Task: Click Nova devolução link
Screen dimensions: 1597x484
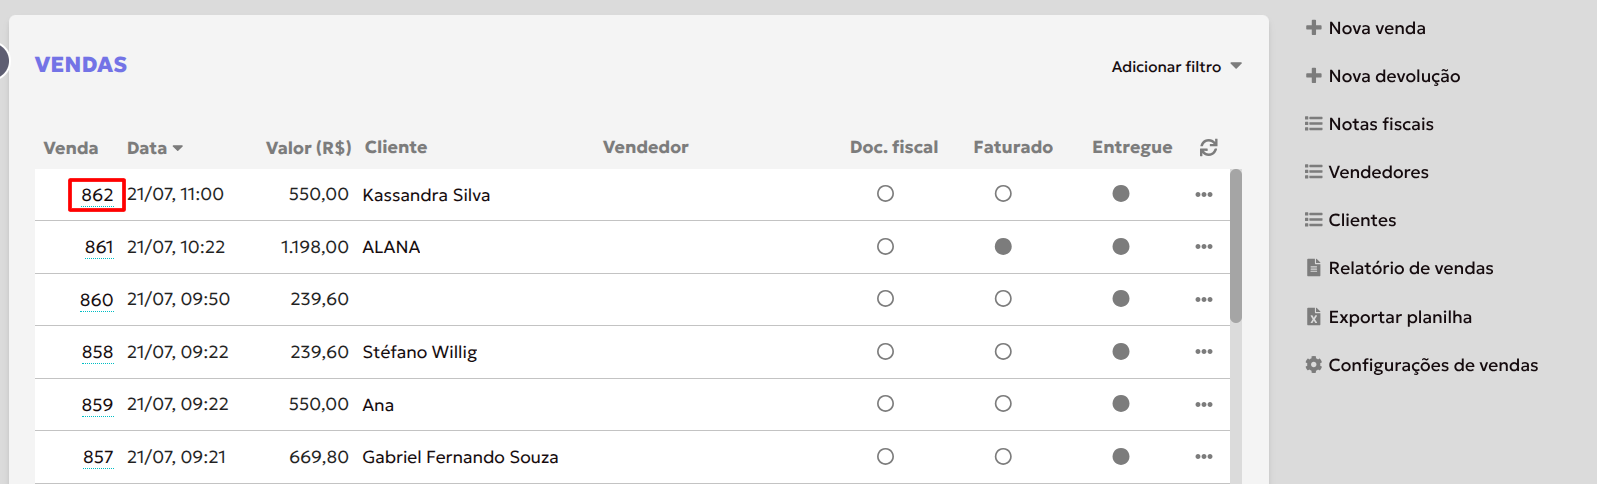Action: [1394, 76]
